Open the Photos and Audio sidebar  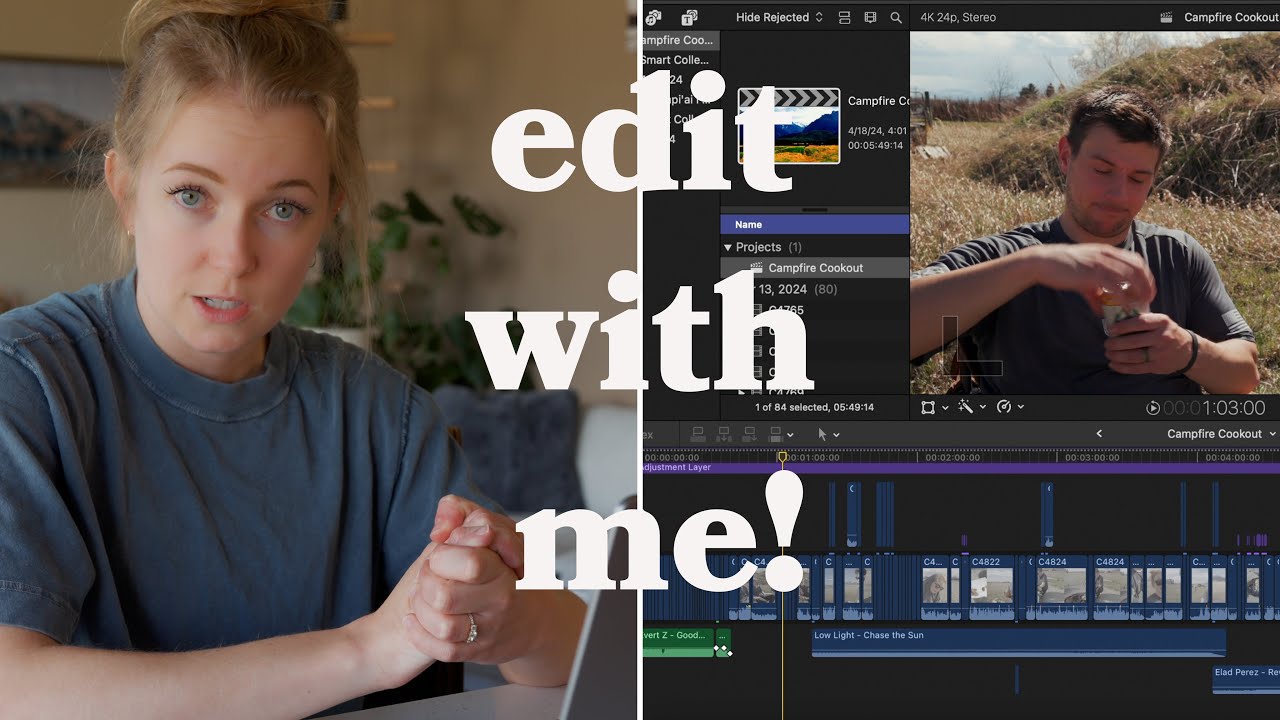[x=654, y=17]
